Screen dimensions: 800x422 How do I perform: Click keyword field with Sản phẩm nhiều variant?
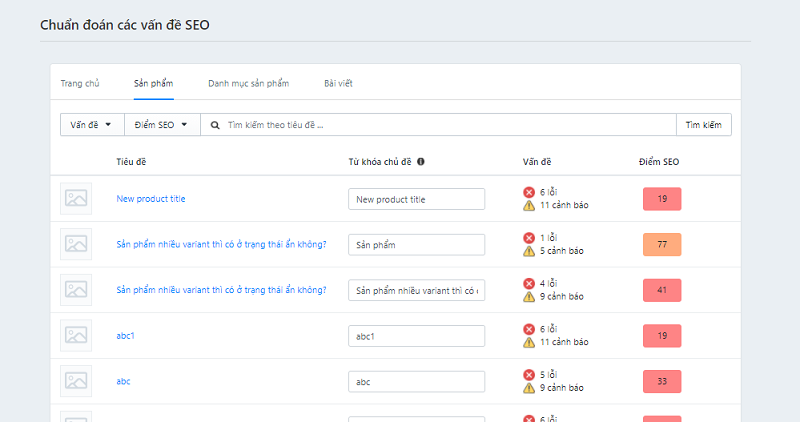click(x=417, y=290)
